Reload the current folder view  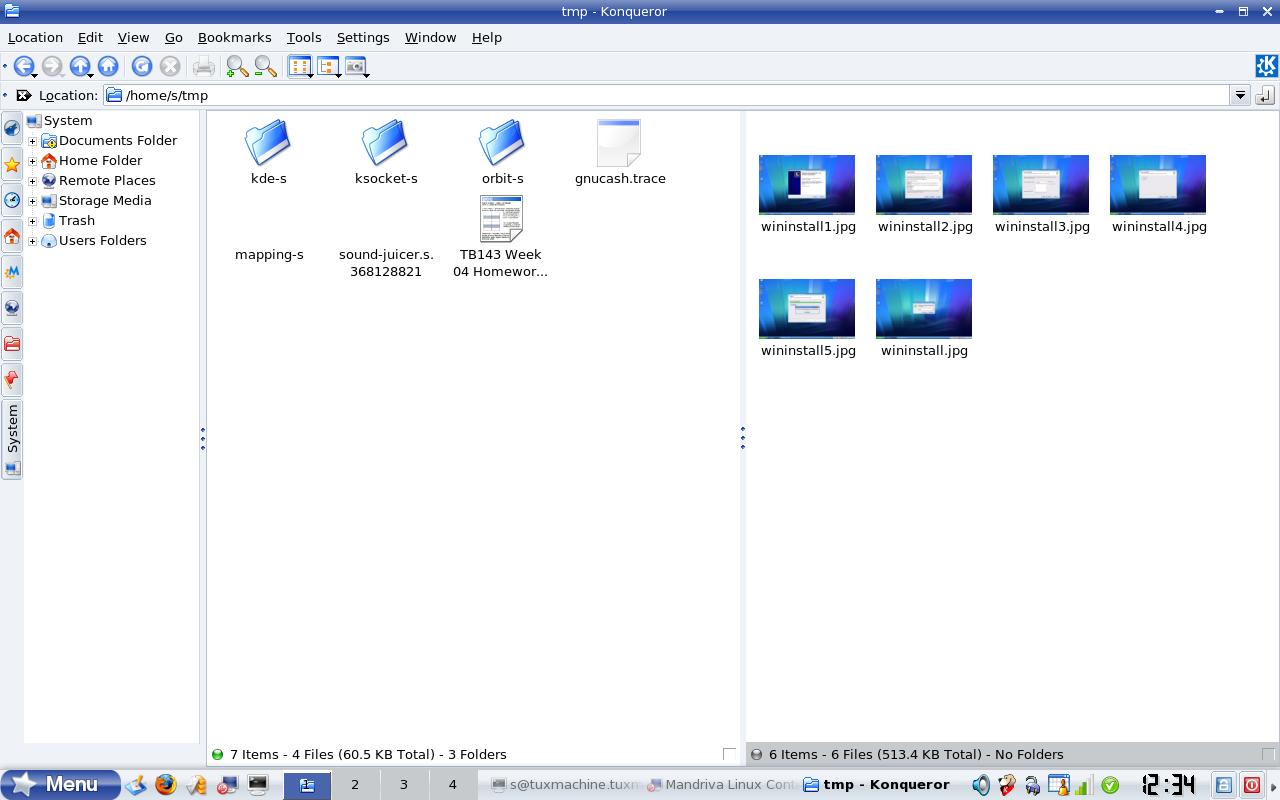click(142, 66)
